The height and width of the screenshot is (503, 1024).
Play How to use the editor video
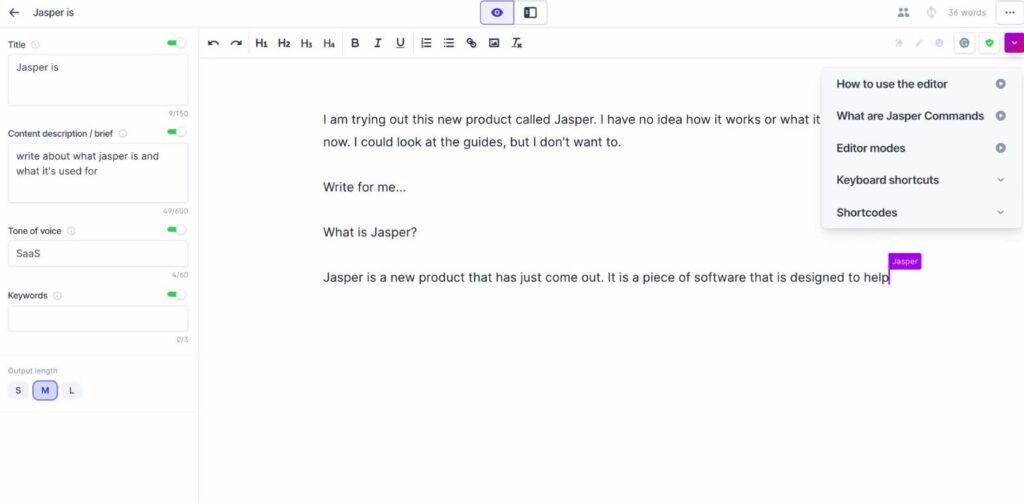[x=1000, y=84]
